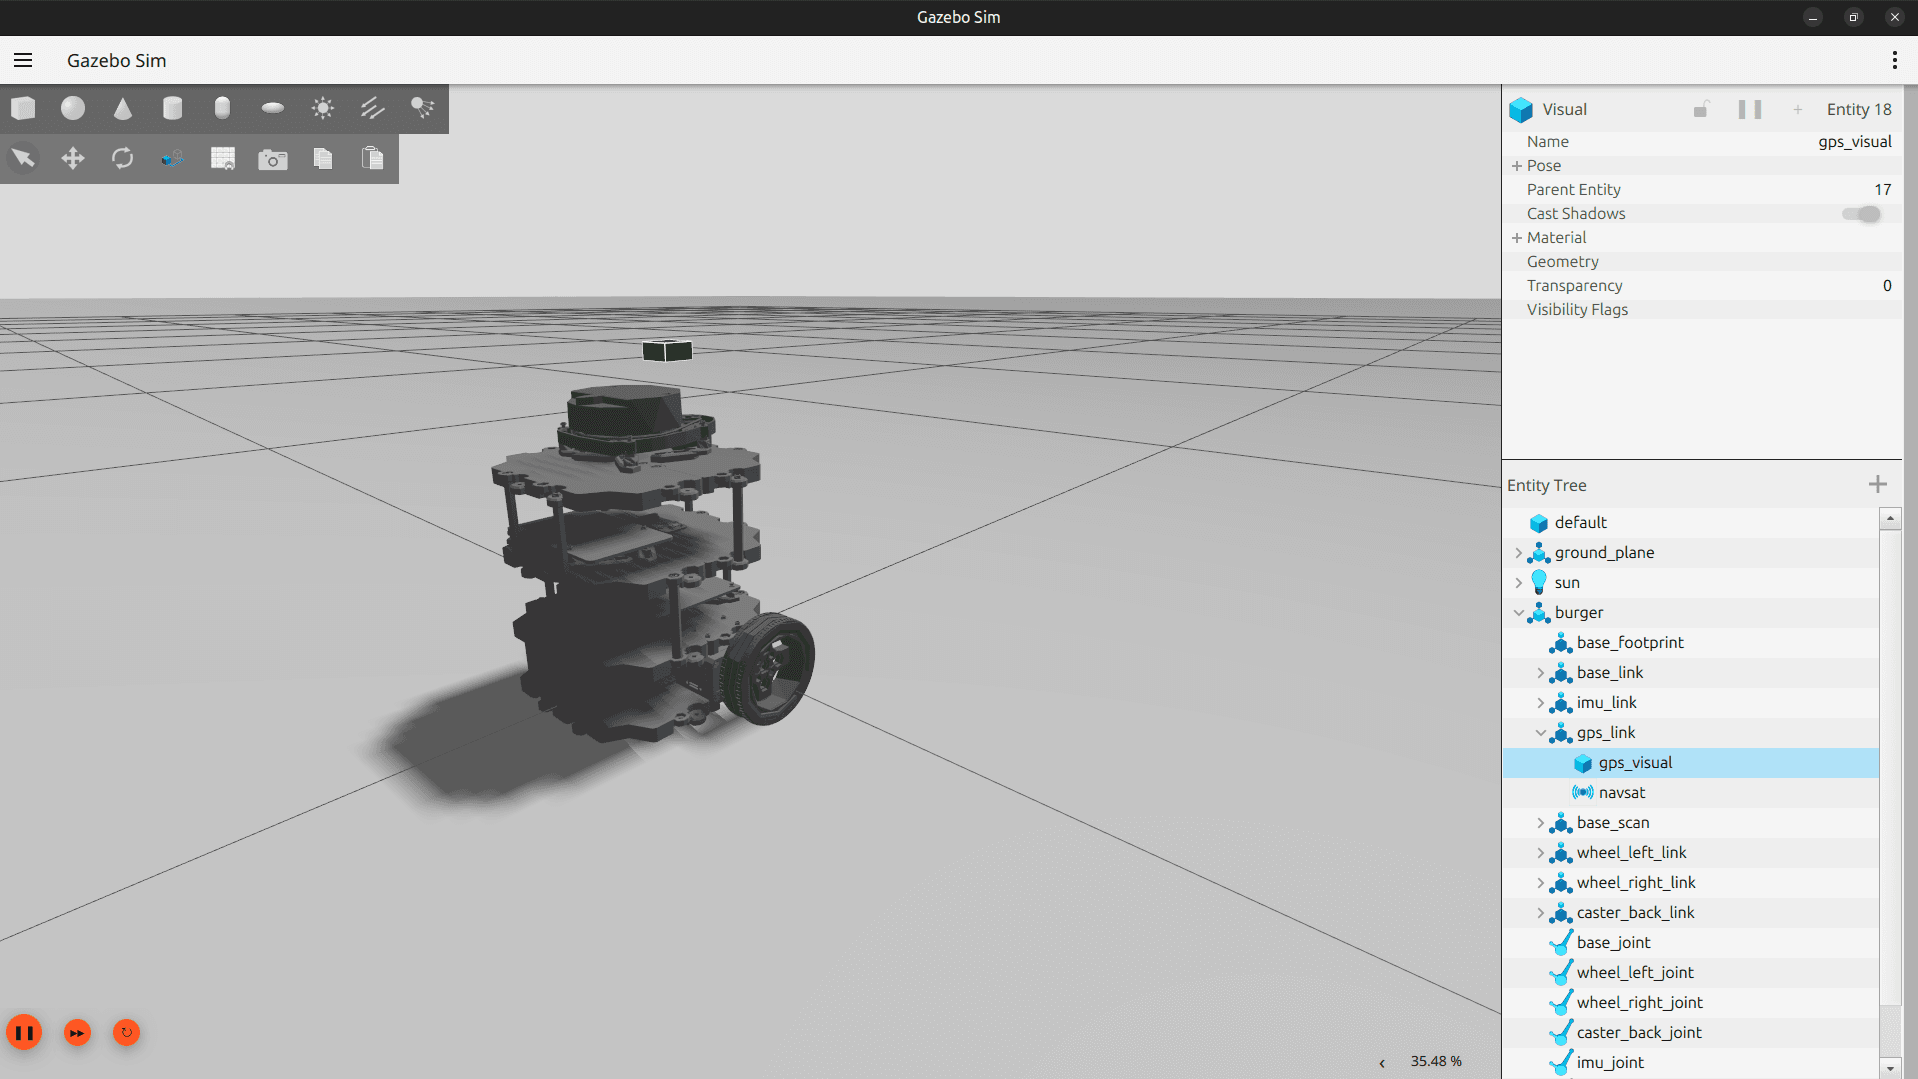The image size is (1918, 1079).
Task: Open the three-dot plugins menu
Action: click(x=1894, y=60)
